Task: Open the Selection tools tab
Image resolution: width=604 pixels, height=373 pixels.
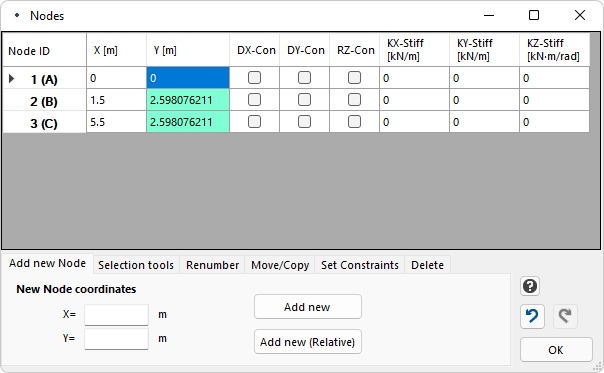Action: (x=136, y=265)
